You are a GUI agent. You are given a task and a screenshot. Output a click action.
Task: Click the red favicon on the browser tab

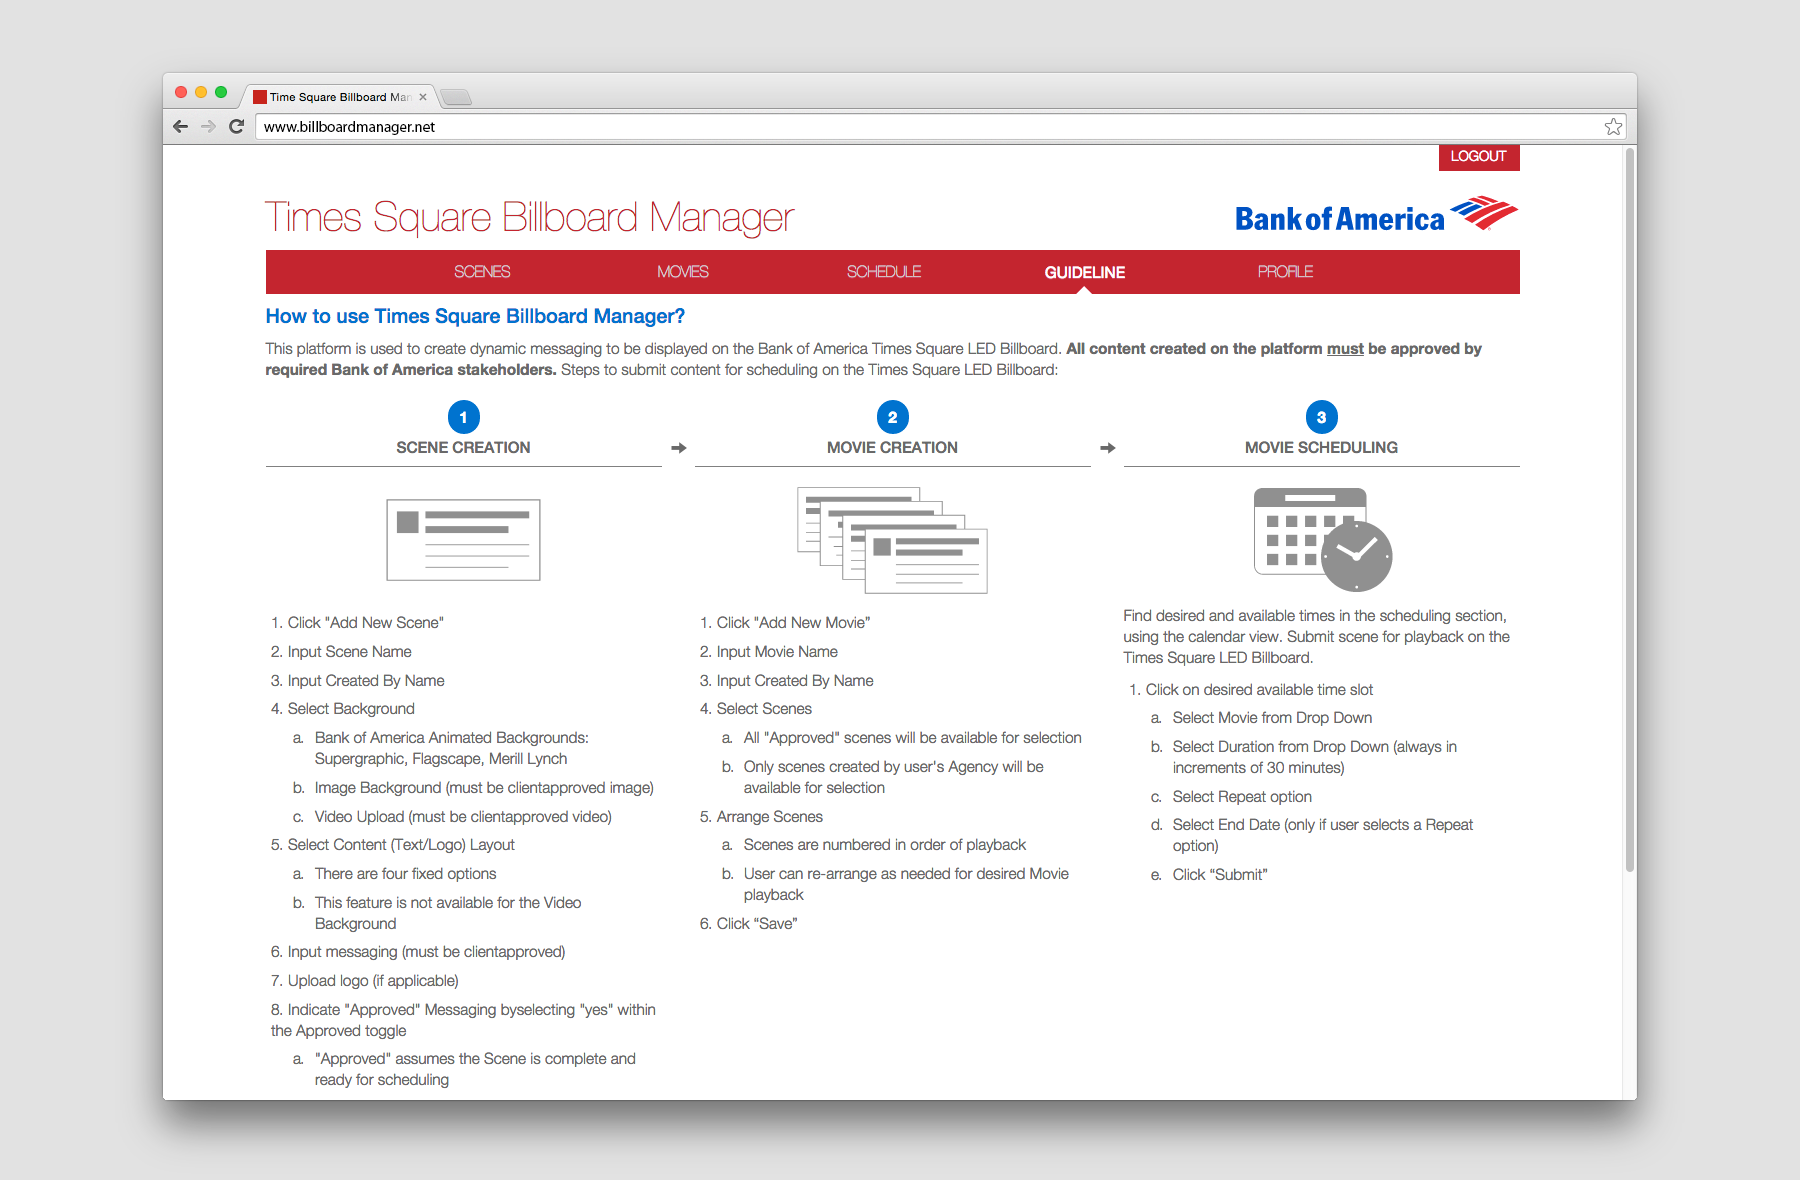tap(260, 97)
